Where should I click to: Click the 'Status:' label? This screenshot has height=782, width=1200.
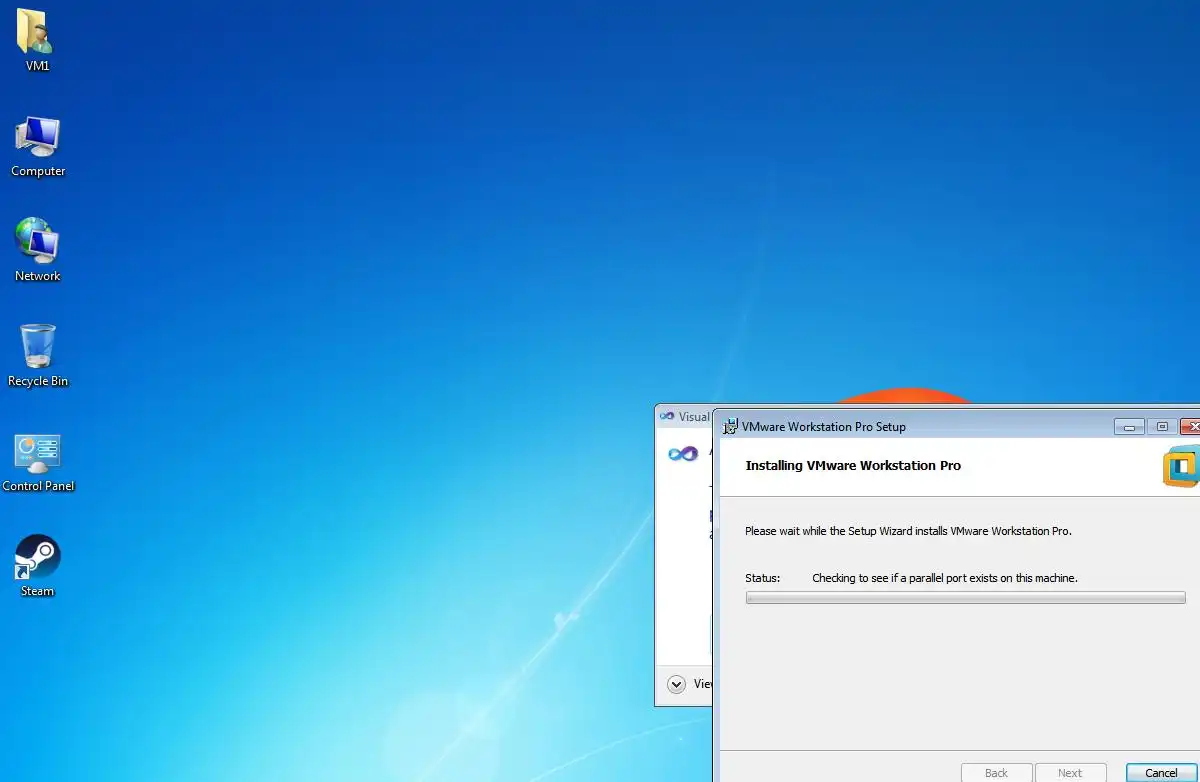[x=762, y=578]
